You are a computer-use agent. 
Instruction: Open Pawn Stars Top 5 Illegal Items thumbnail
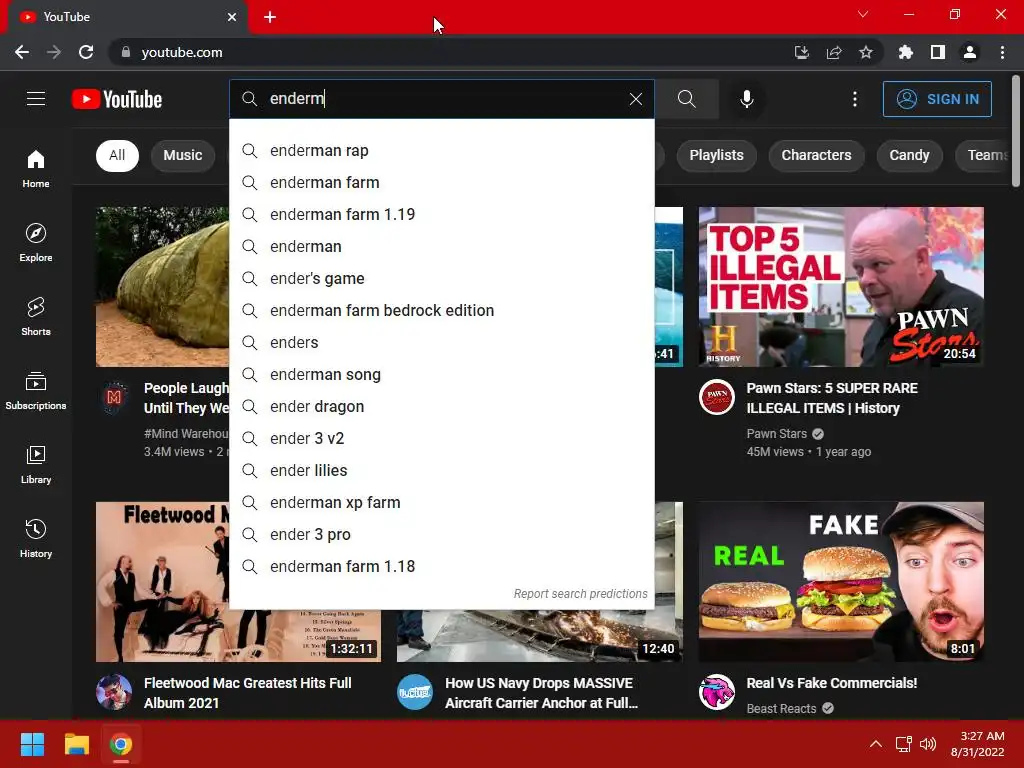(841, 287)
